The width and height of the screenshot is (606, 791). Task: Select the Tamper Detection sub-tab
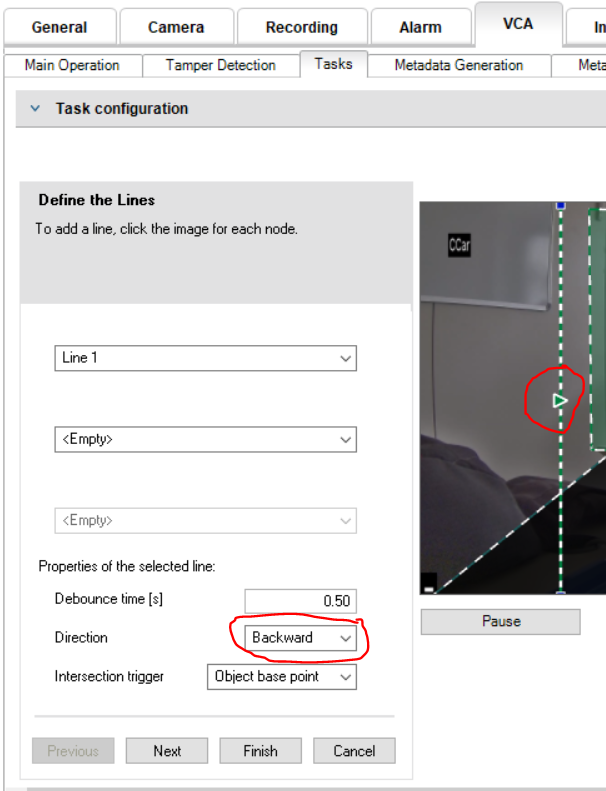point(220,66)
